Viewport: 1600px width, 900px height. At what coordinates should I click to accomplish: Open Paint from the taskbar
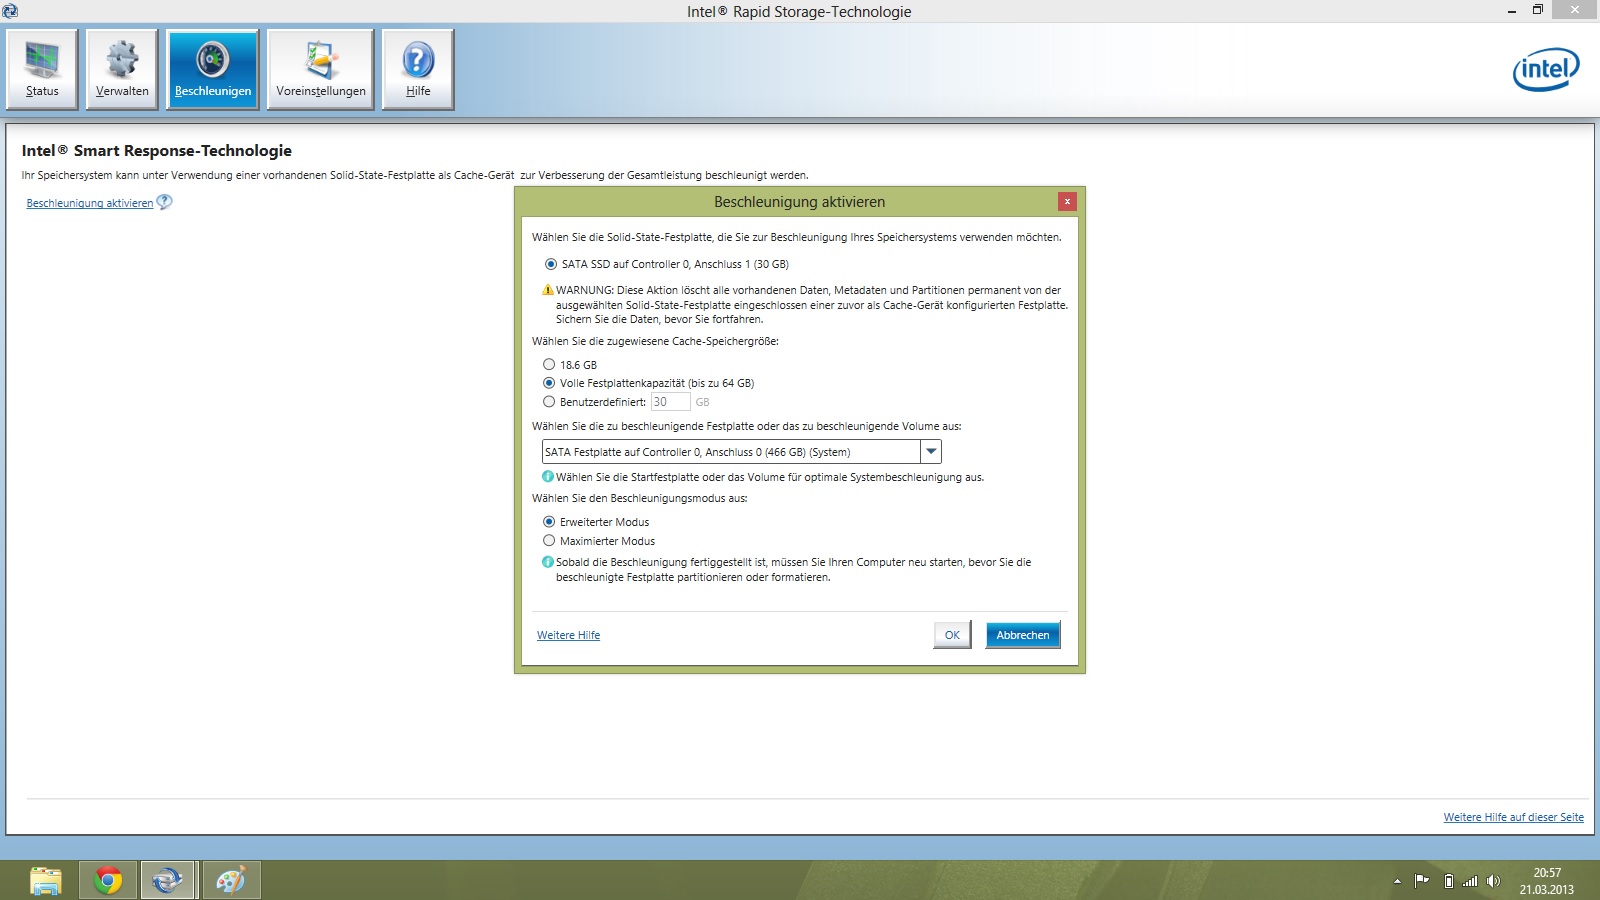(x=231, y=881)
